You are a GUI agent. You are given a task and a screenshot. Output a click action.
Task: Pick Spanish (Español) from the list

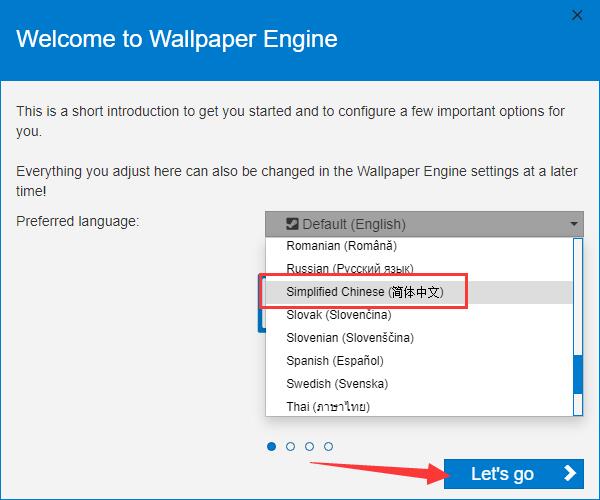pyautogui.click(x=419, y=361)
